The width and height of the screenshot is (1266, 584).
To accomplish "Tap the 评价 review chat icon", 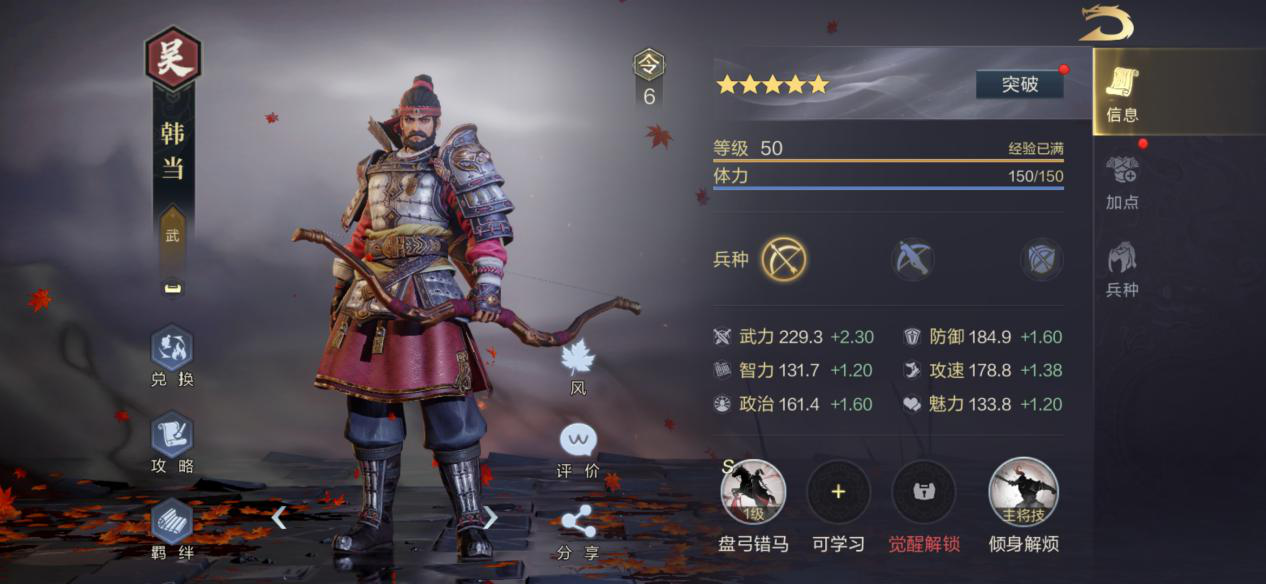I will pyautogui.click(x=578, y=439).
